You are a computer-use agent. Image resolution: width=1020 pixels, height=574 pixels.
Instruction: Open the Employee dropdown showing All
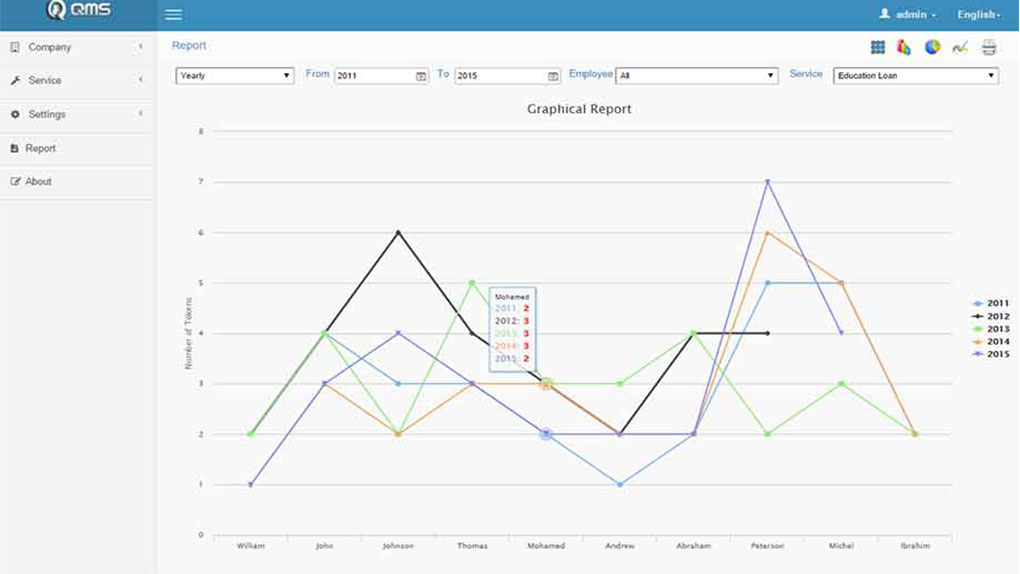(x=696, y=76)
